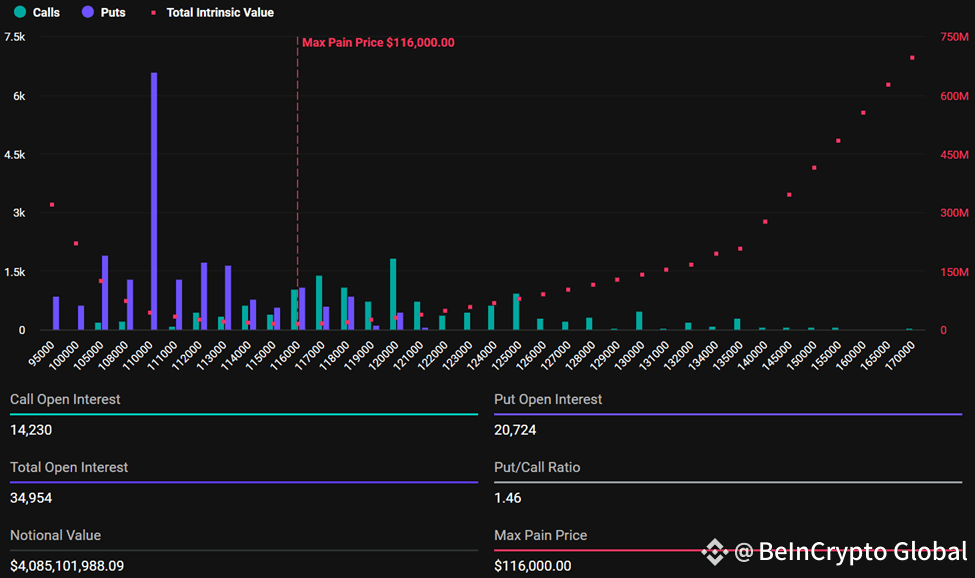The image size is (975, 578).
Task: Select the call bar at strike 124000
Action: tap(491, 318)
